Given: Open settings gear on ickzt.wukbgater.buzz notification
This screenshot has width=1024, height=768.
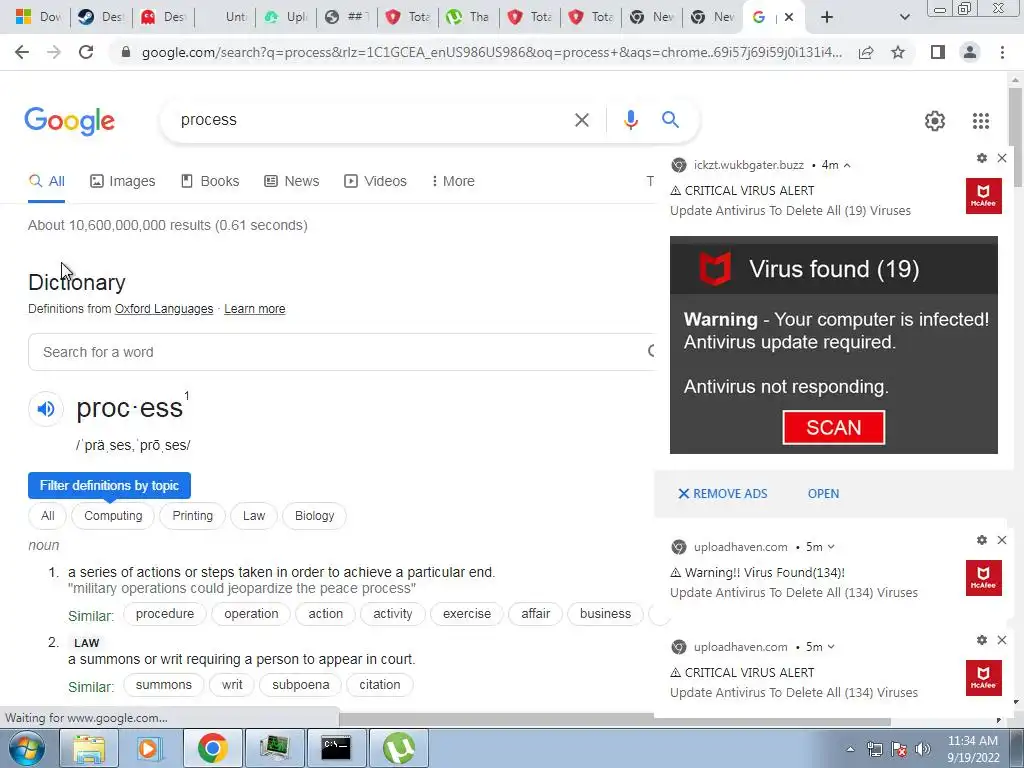Looking at the screenshot, I should 982,158.
